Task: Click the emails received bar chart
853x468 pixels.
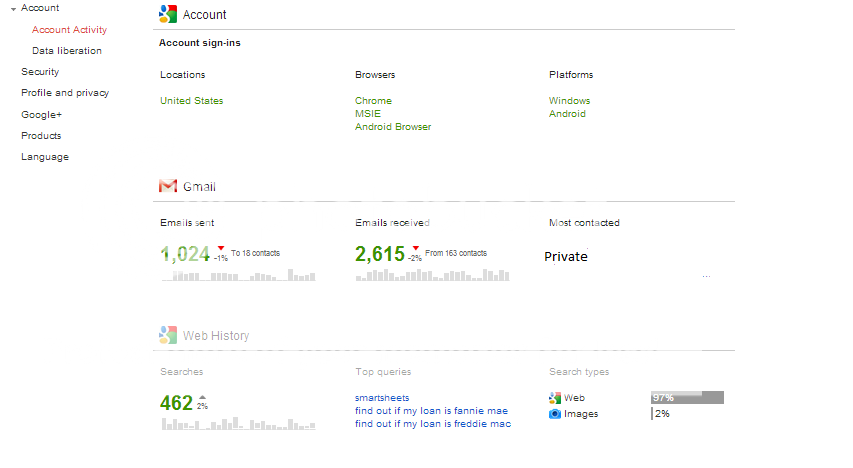Action: pyautogui.click(x=432, y=275)
